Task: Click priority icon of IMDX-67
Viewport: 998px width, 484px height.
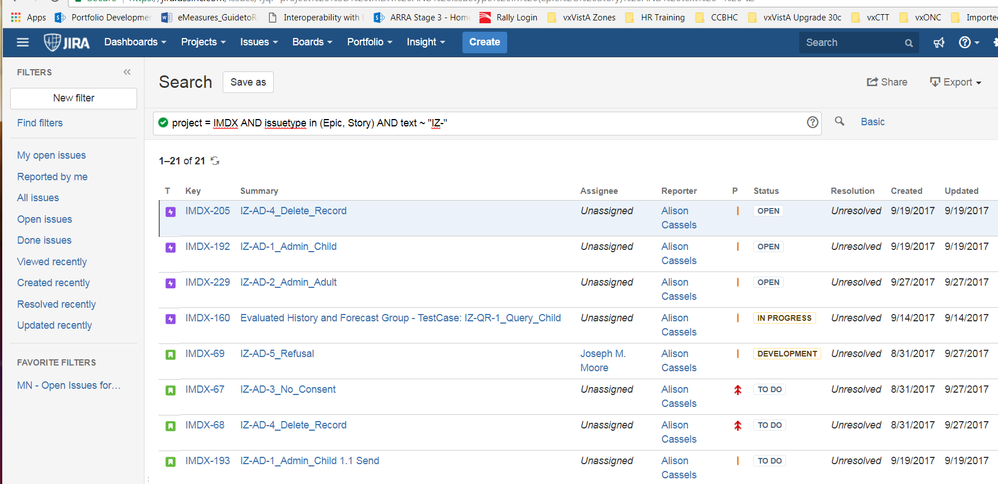Action: click(x=738, y=390)
